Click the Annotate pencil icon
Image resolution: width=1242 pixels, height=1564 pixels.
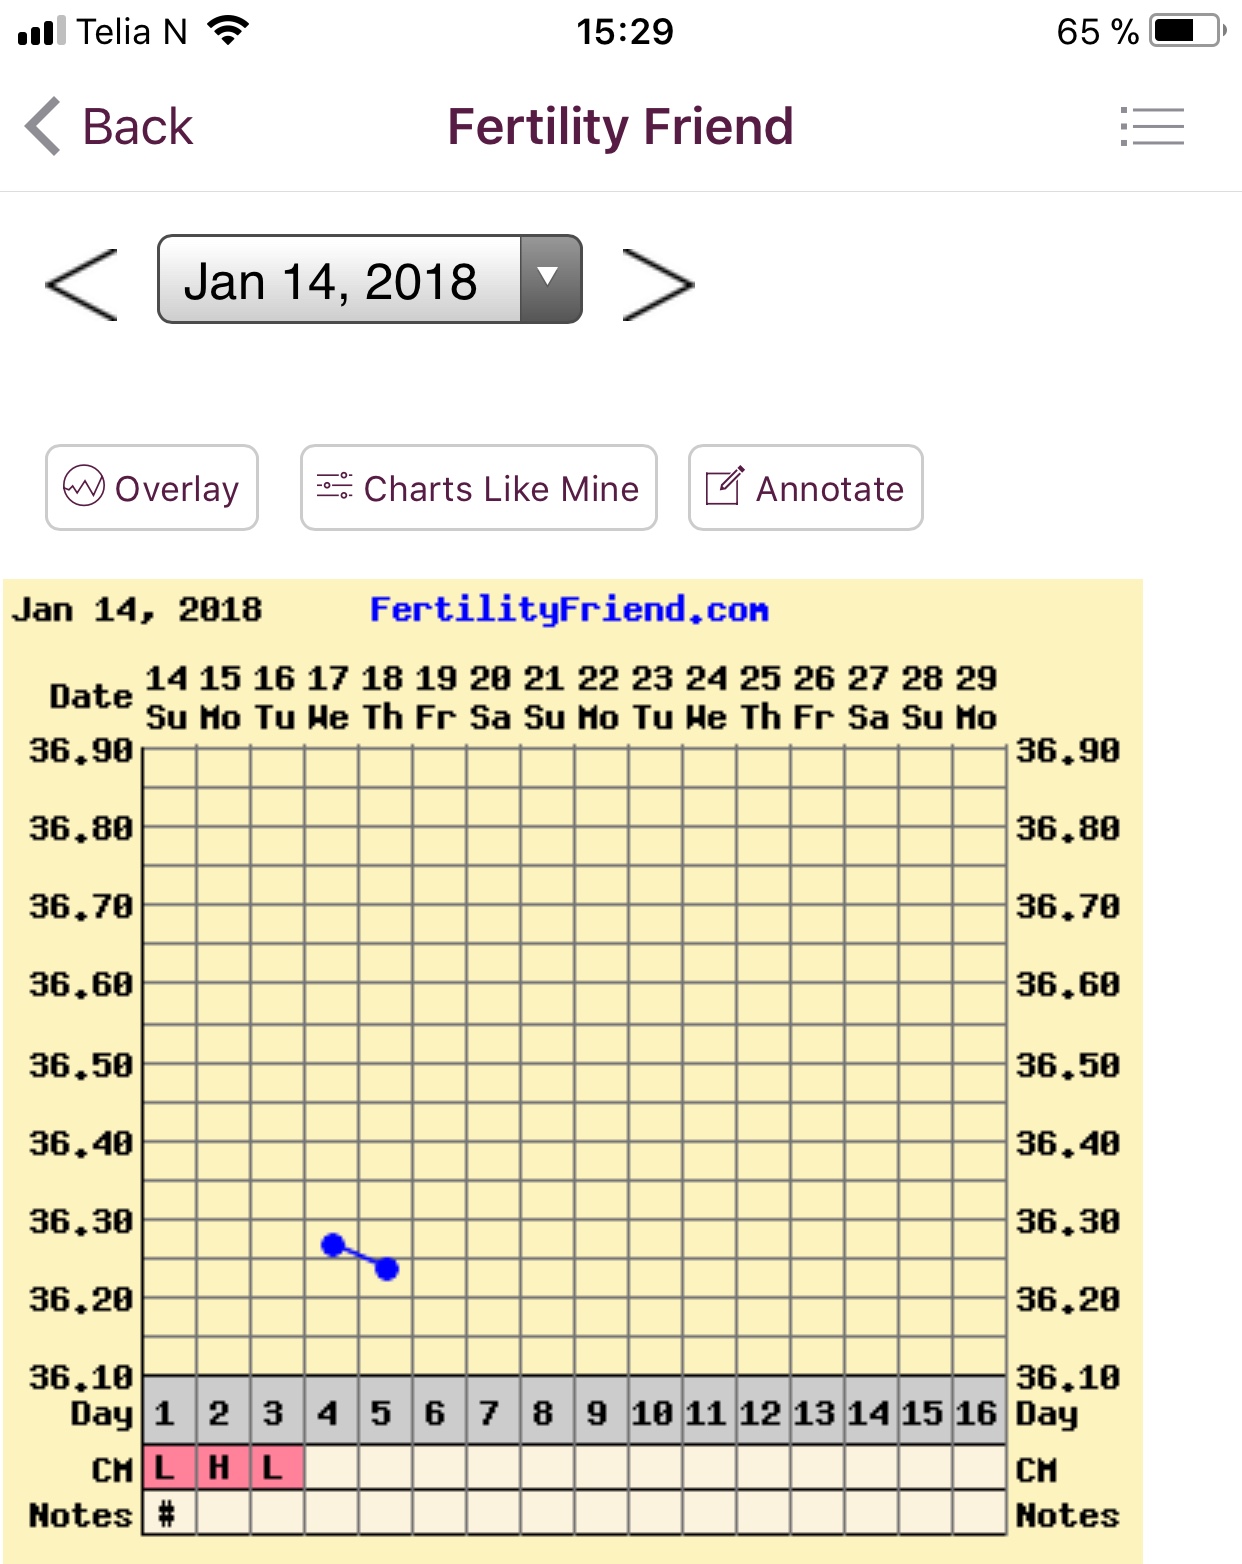click(725, 487)
